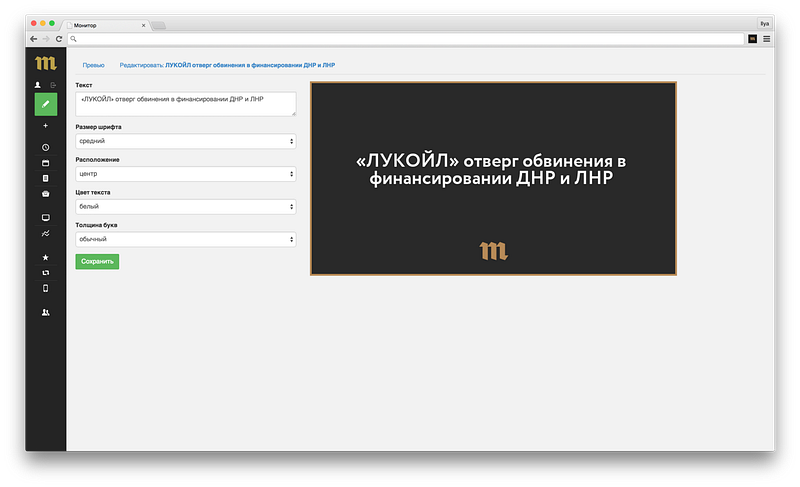Open the user profile icon
This screenshot has height=487, width=800.
pyautogui.click(x=37, y=85)
